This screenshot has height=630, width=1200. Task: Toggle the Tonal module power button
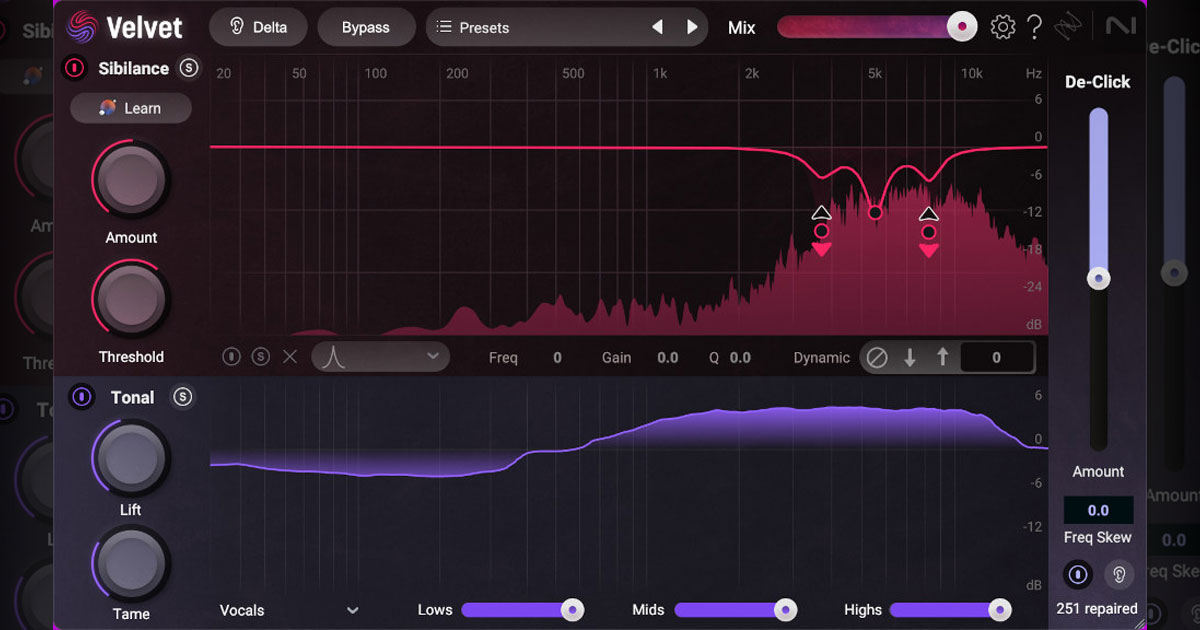(x=81, y=397)
